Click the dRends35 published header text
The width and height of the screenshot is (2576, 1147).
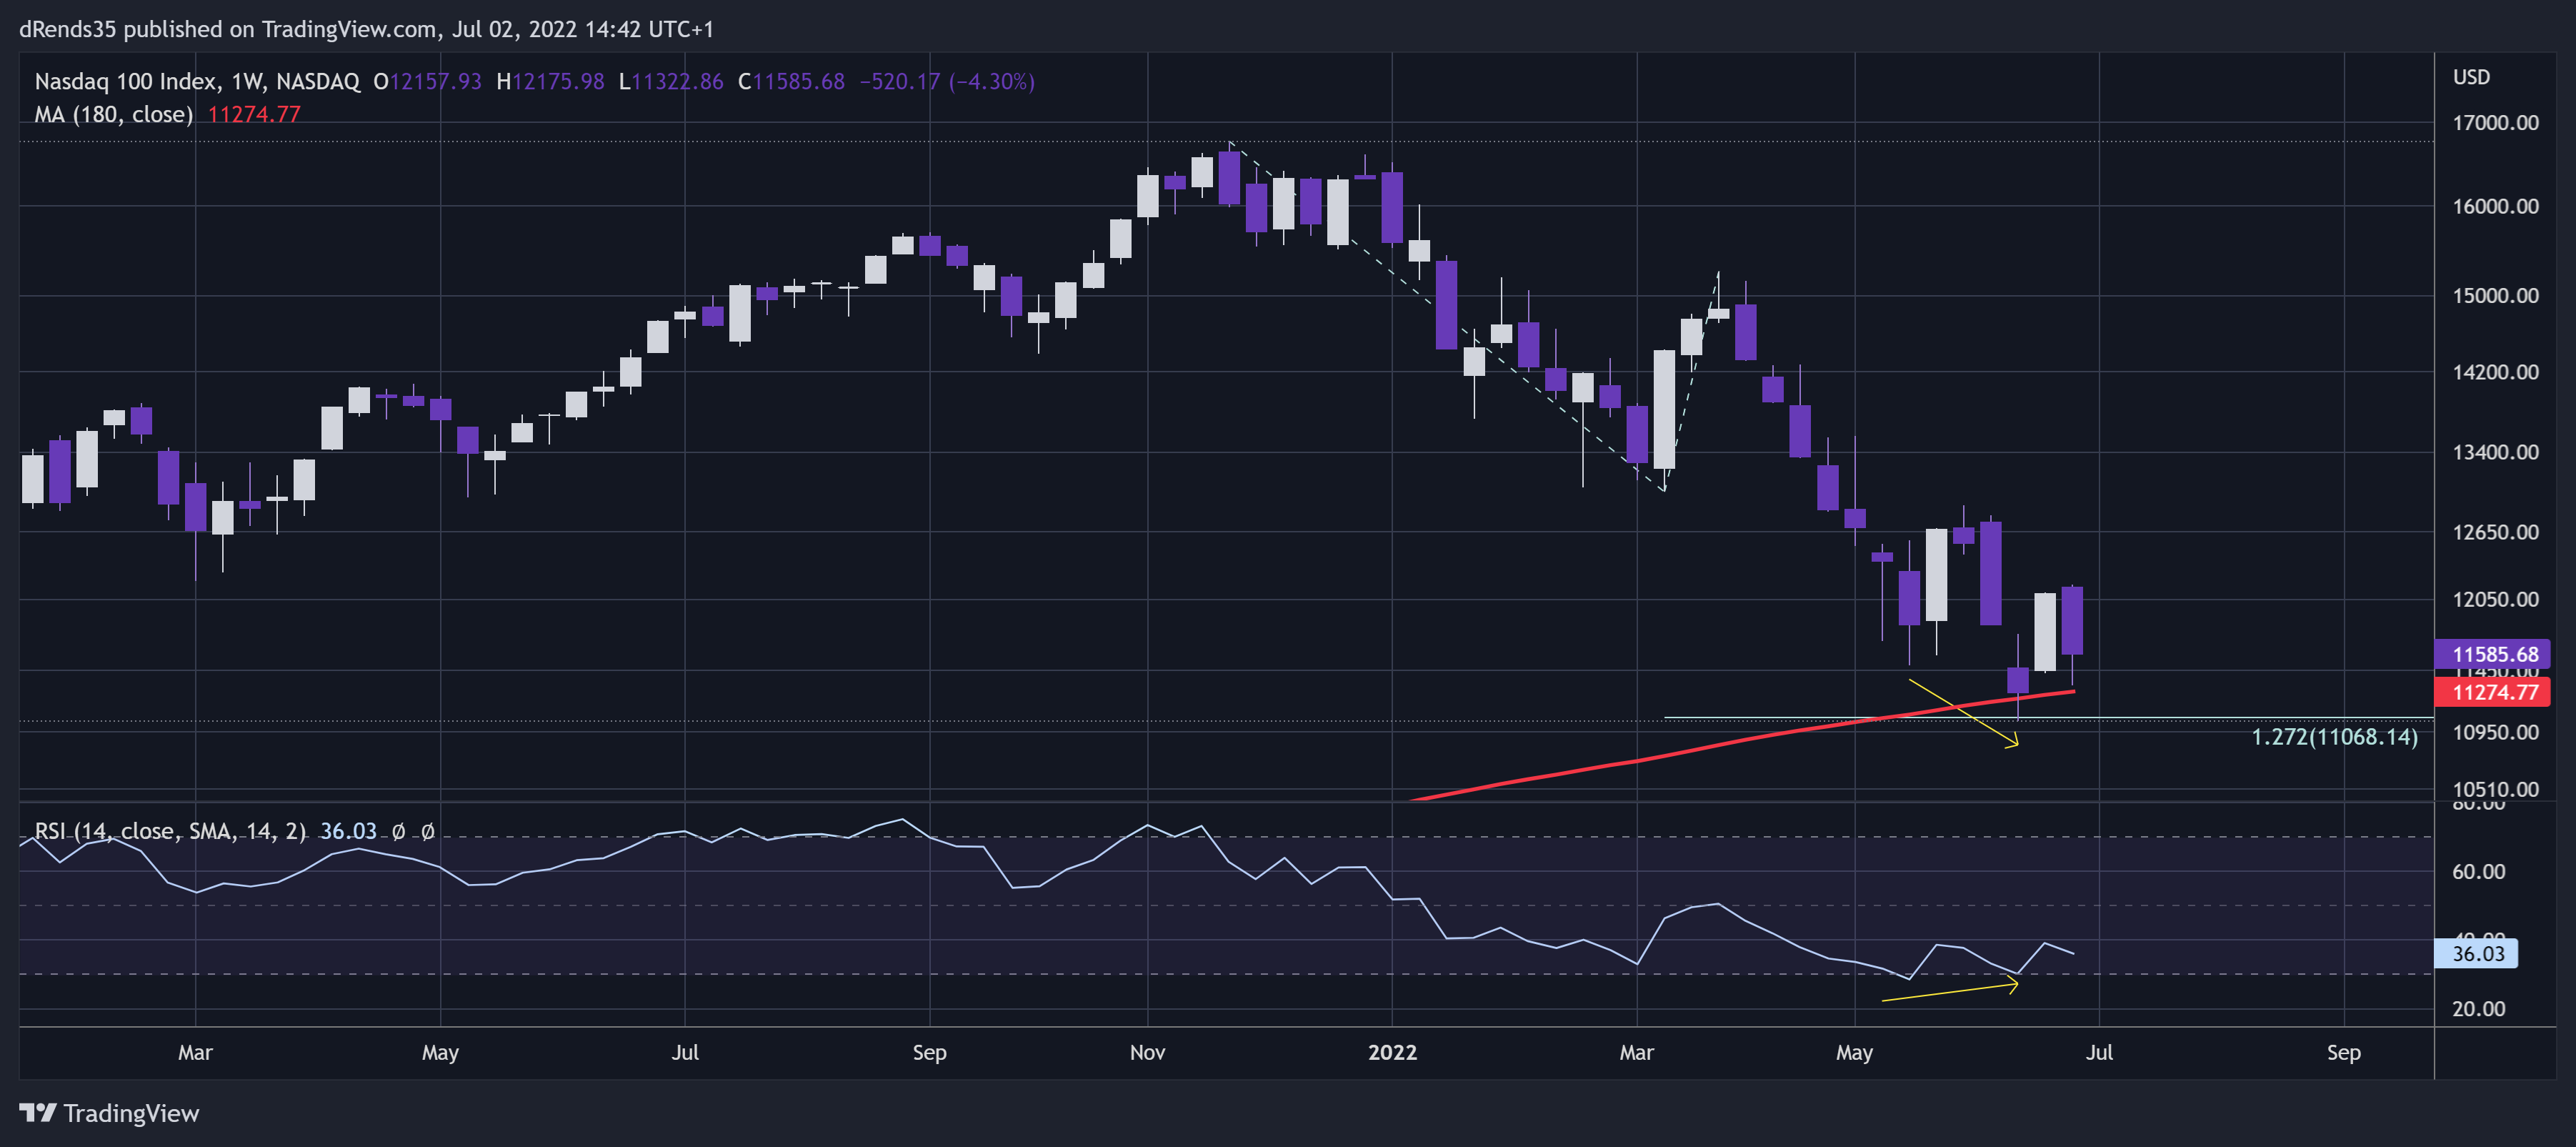pos(367,29)
